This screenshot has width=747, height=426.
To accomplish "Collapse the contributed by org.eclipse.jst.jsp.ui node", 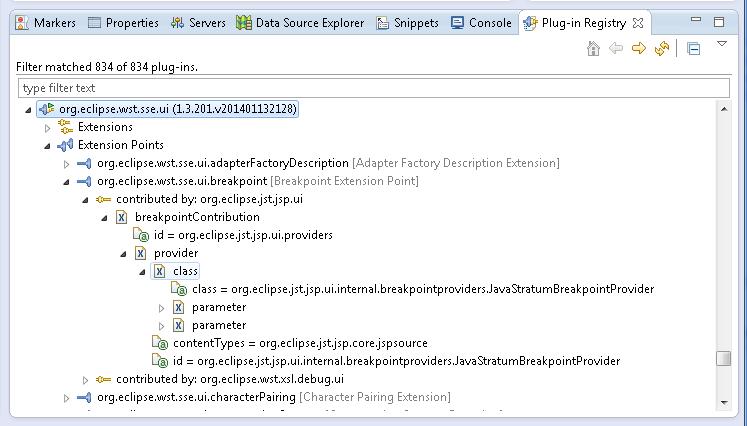I will pyautogui.click(x=85, y=200).
